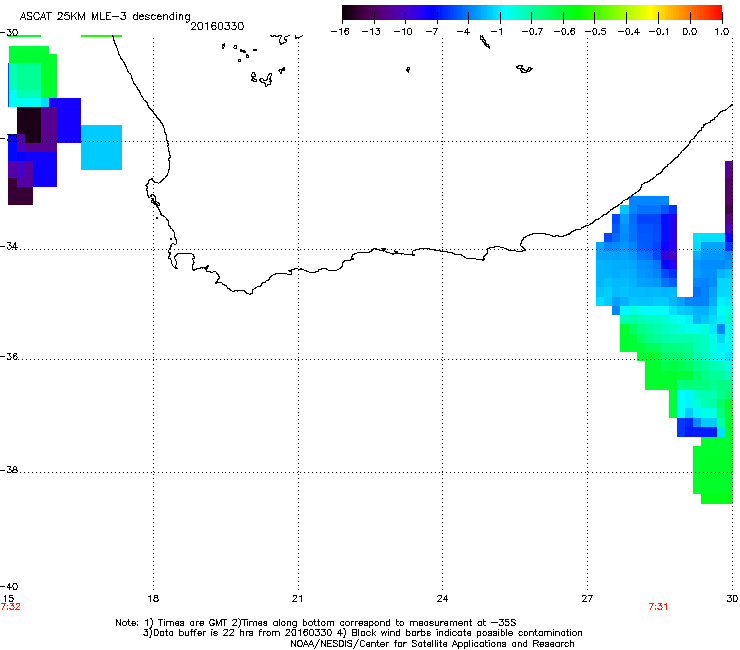The image size is (740, 650).
Task: Click the note line about GMT times
Action: [x=316, y=623]
